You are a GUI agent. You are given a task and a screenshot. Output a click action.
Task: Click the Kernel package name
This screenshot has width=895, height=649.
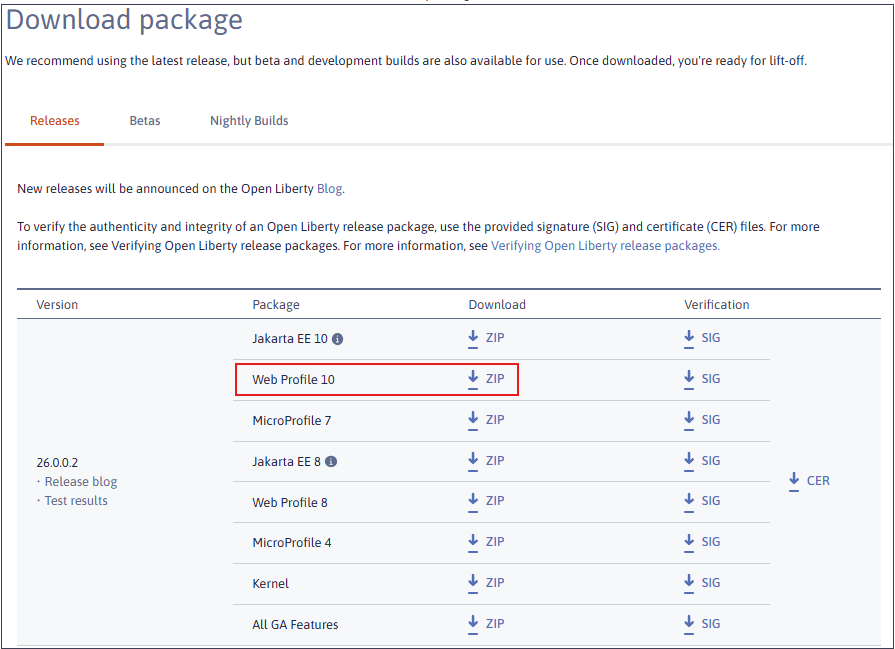pos(271,584)
